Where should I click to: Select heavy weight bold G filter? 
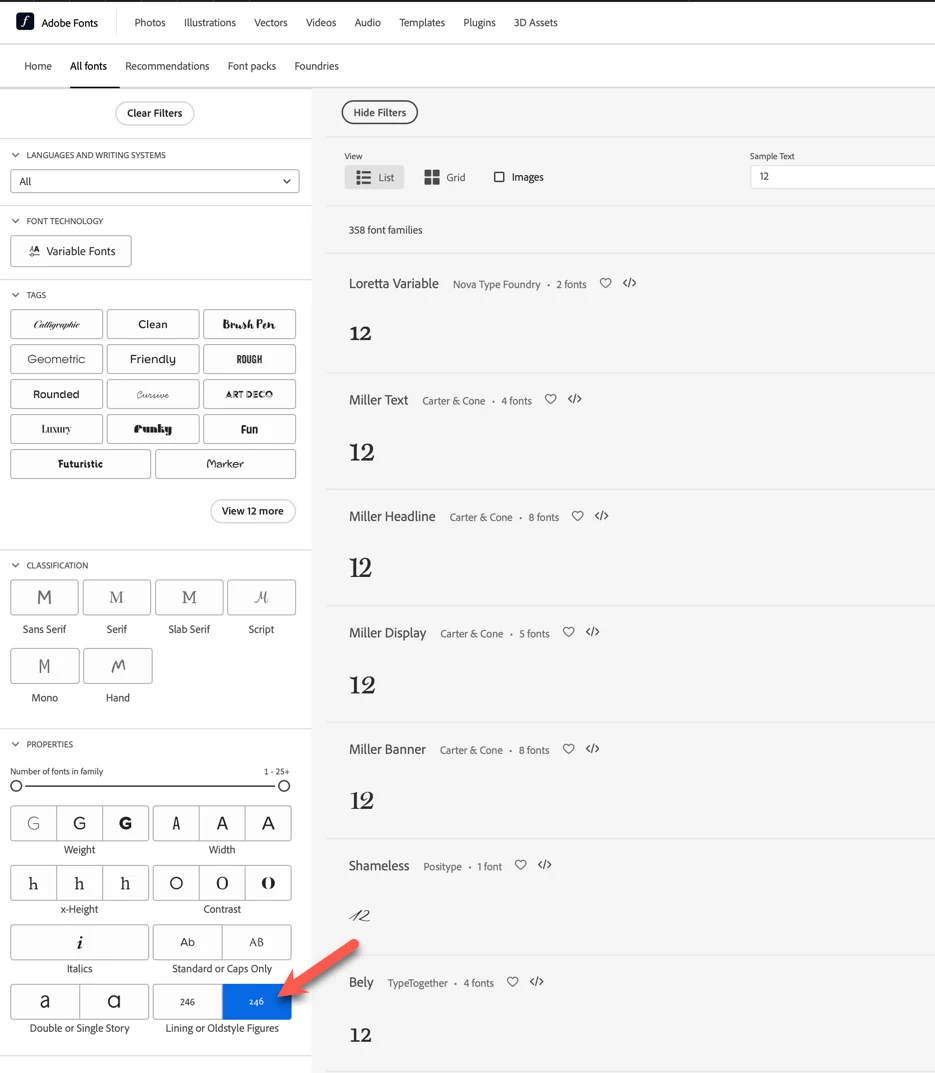click(125, 823)
